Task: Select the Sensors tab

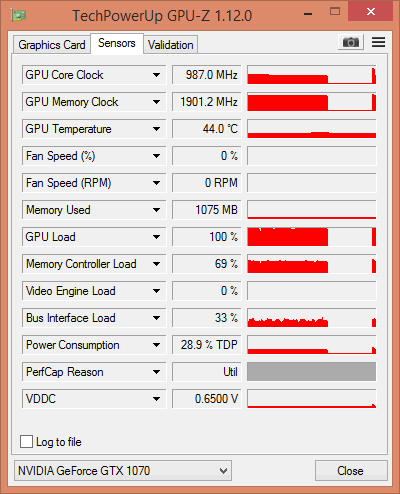Action: (117, 43)
